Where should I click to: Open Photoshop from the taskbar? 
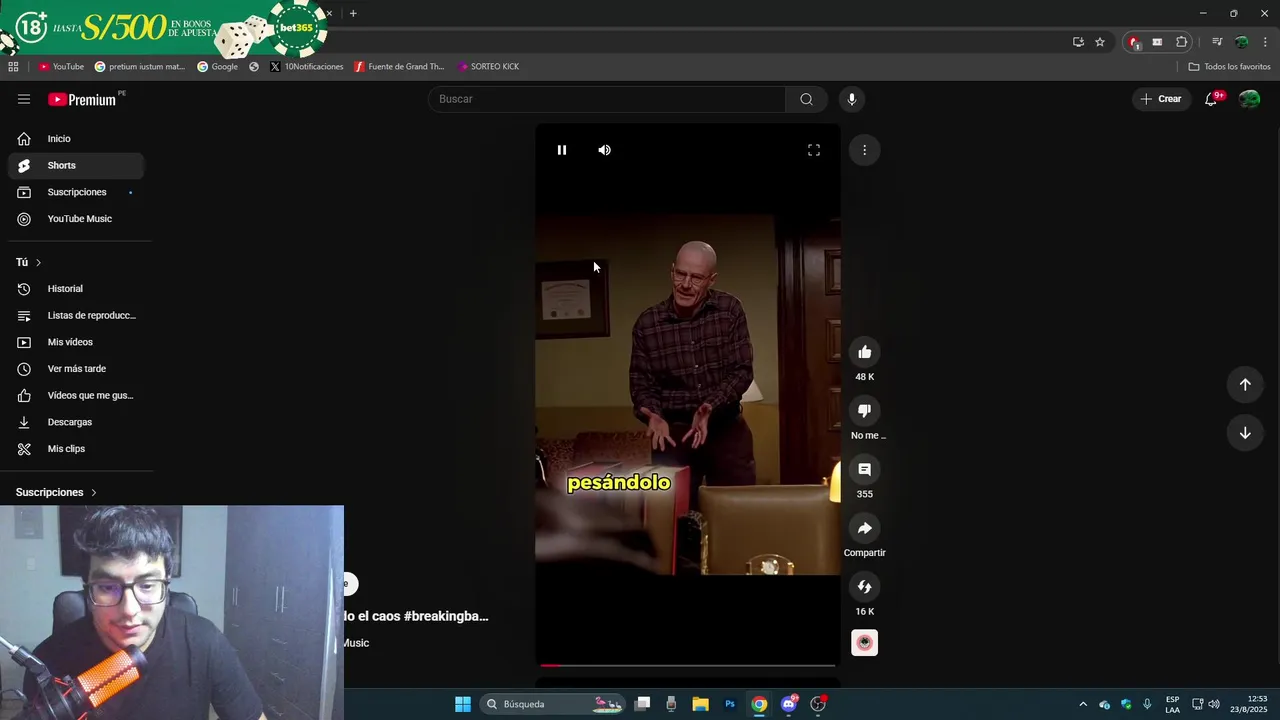730,704
